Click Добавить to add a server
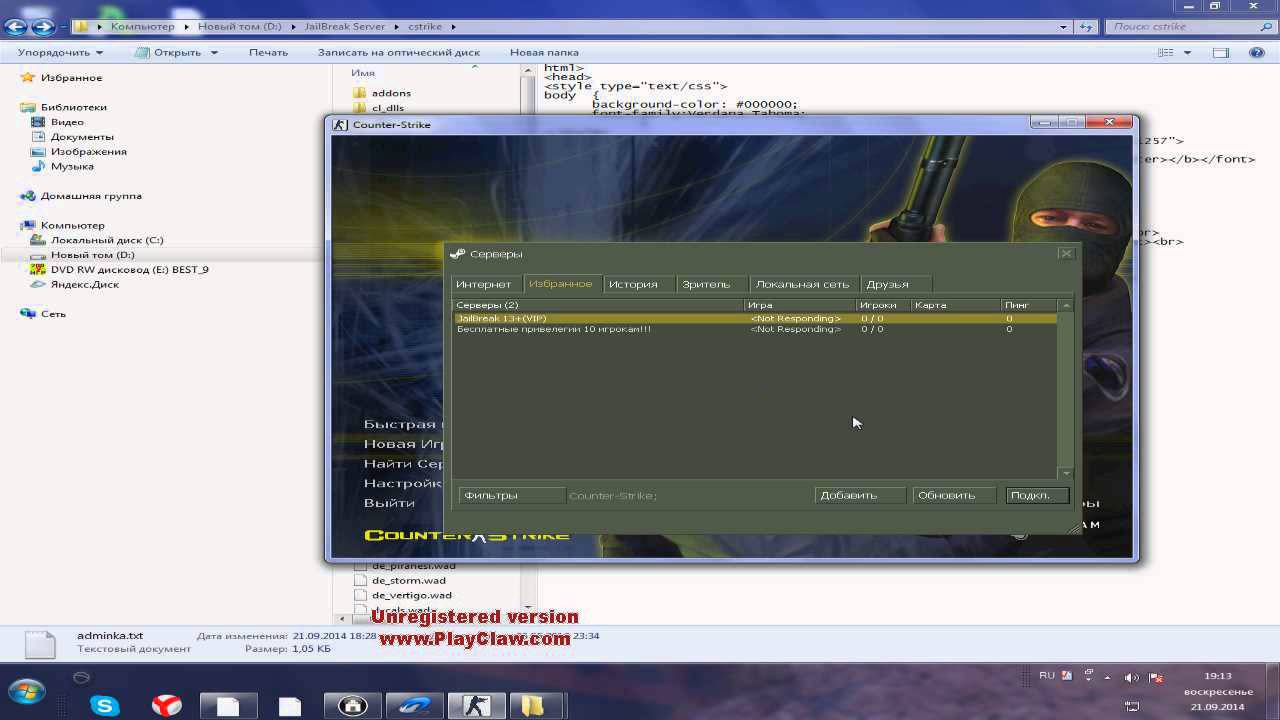Screen dimensions: 1280x720 pos(860,495)
